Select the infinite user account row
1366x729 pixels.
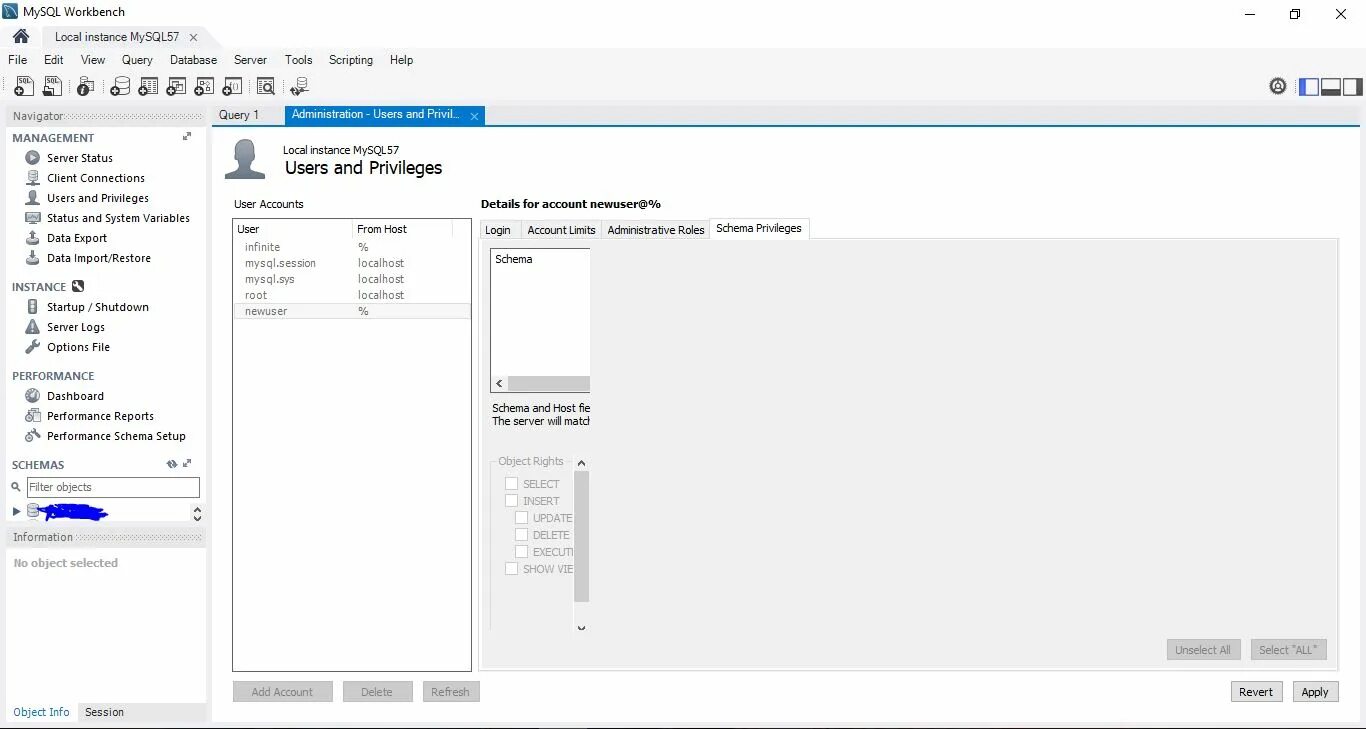351,247
